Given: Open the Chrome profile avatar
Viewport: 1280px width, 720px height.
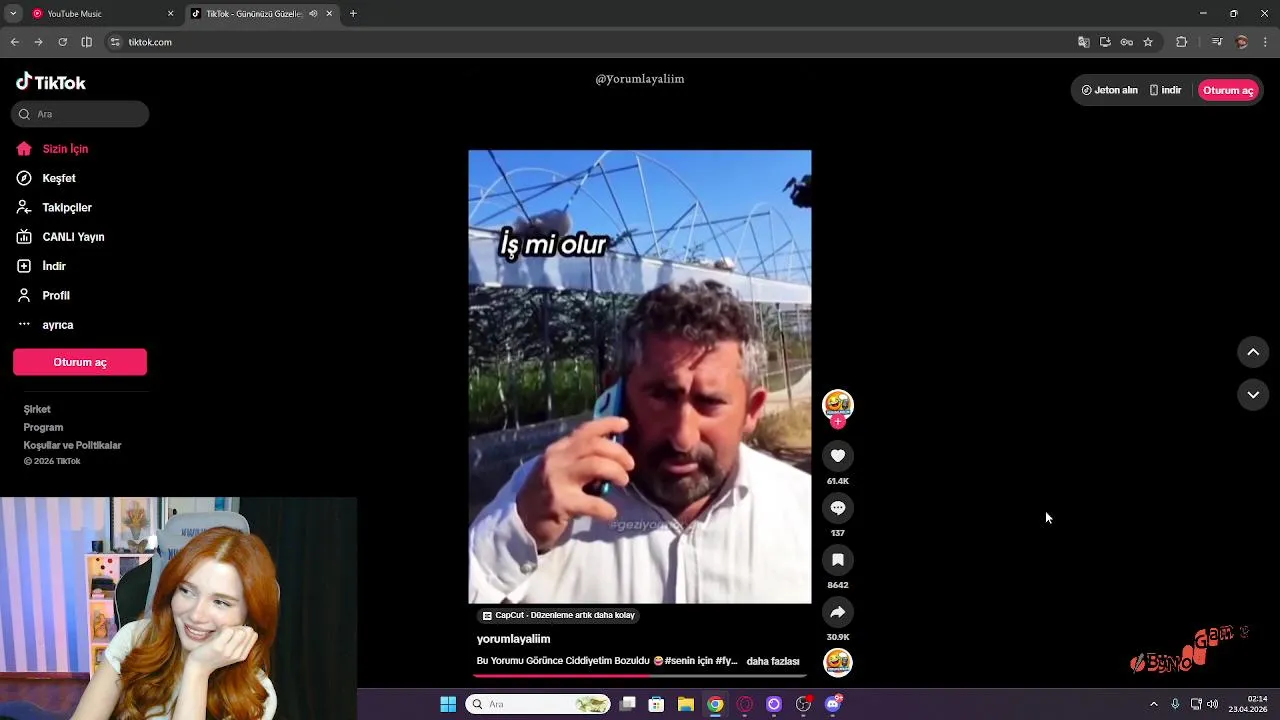Looking at the screenshot, I should pyautogui.click(x=1242, y=42).
